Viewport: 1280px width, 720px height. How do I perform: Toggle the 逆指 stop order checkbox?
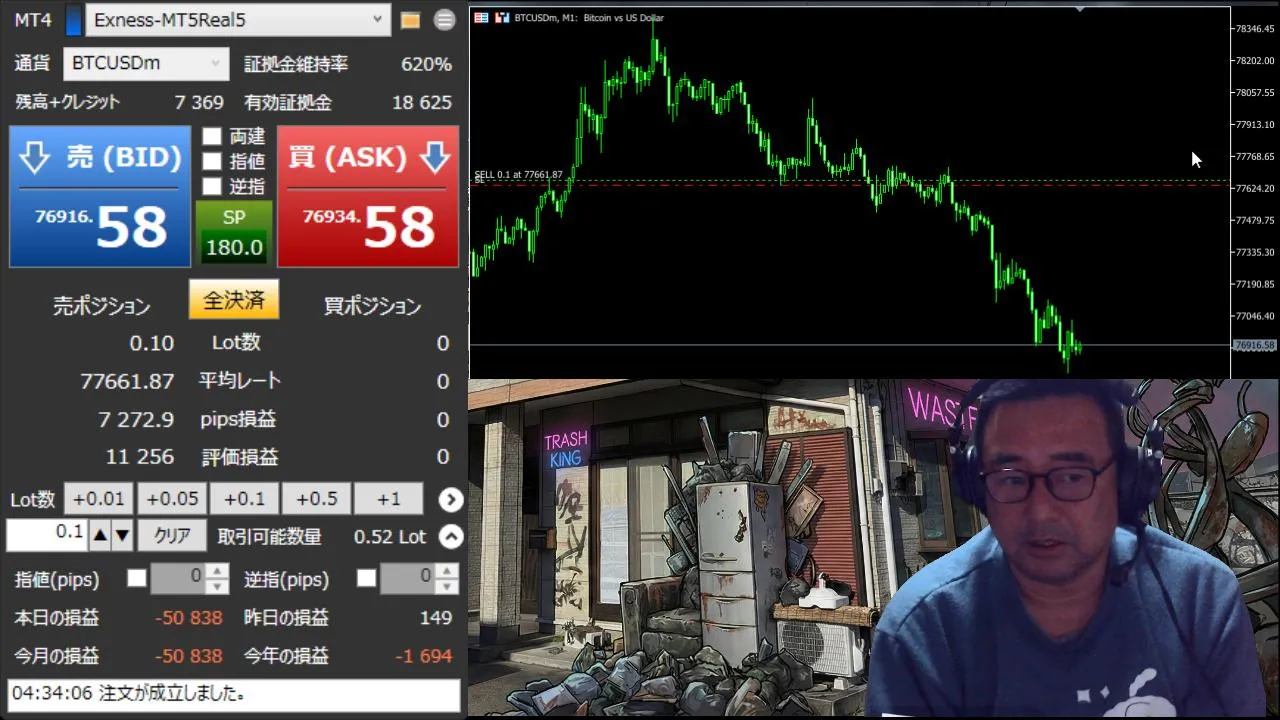212,186
